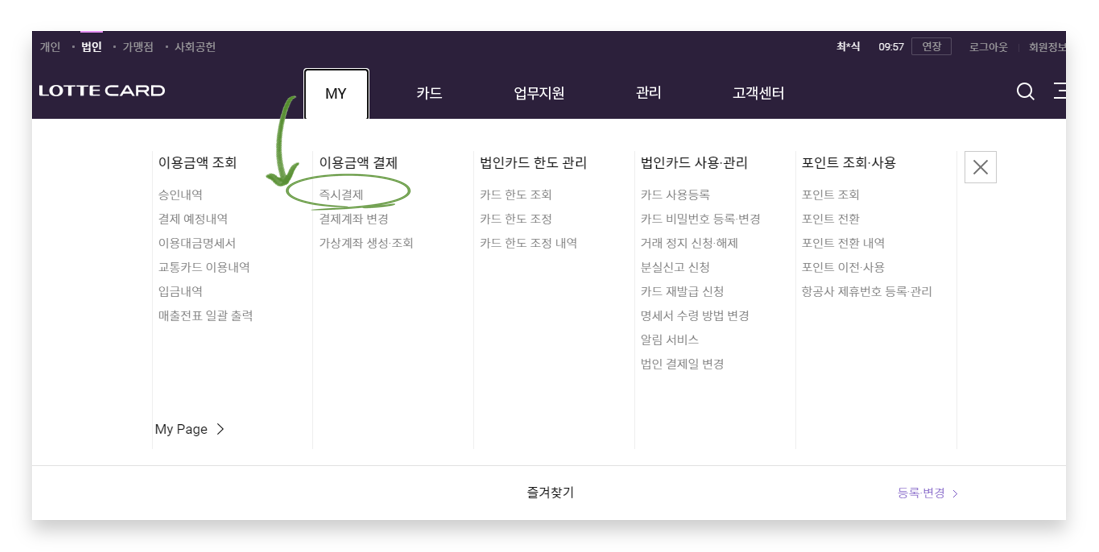Click 즉시결제 link
The width and height of the screenshot is (1099, 552).
(341, 195)
